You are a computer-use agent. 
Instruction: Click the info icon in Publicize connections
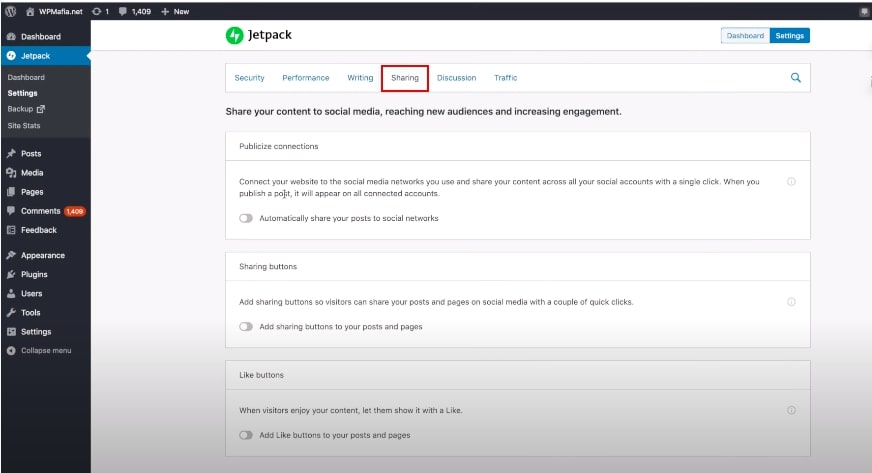(791, 182)
